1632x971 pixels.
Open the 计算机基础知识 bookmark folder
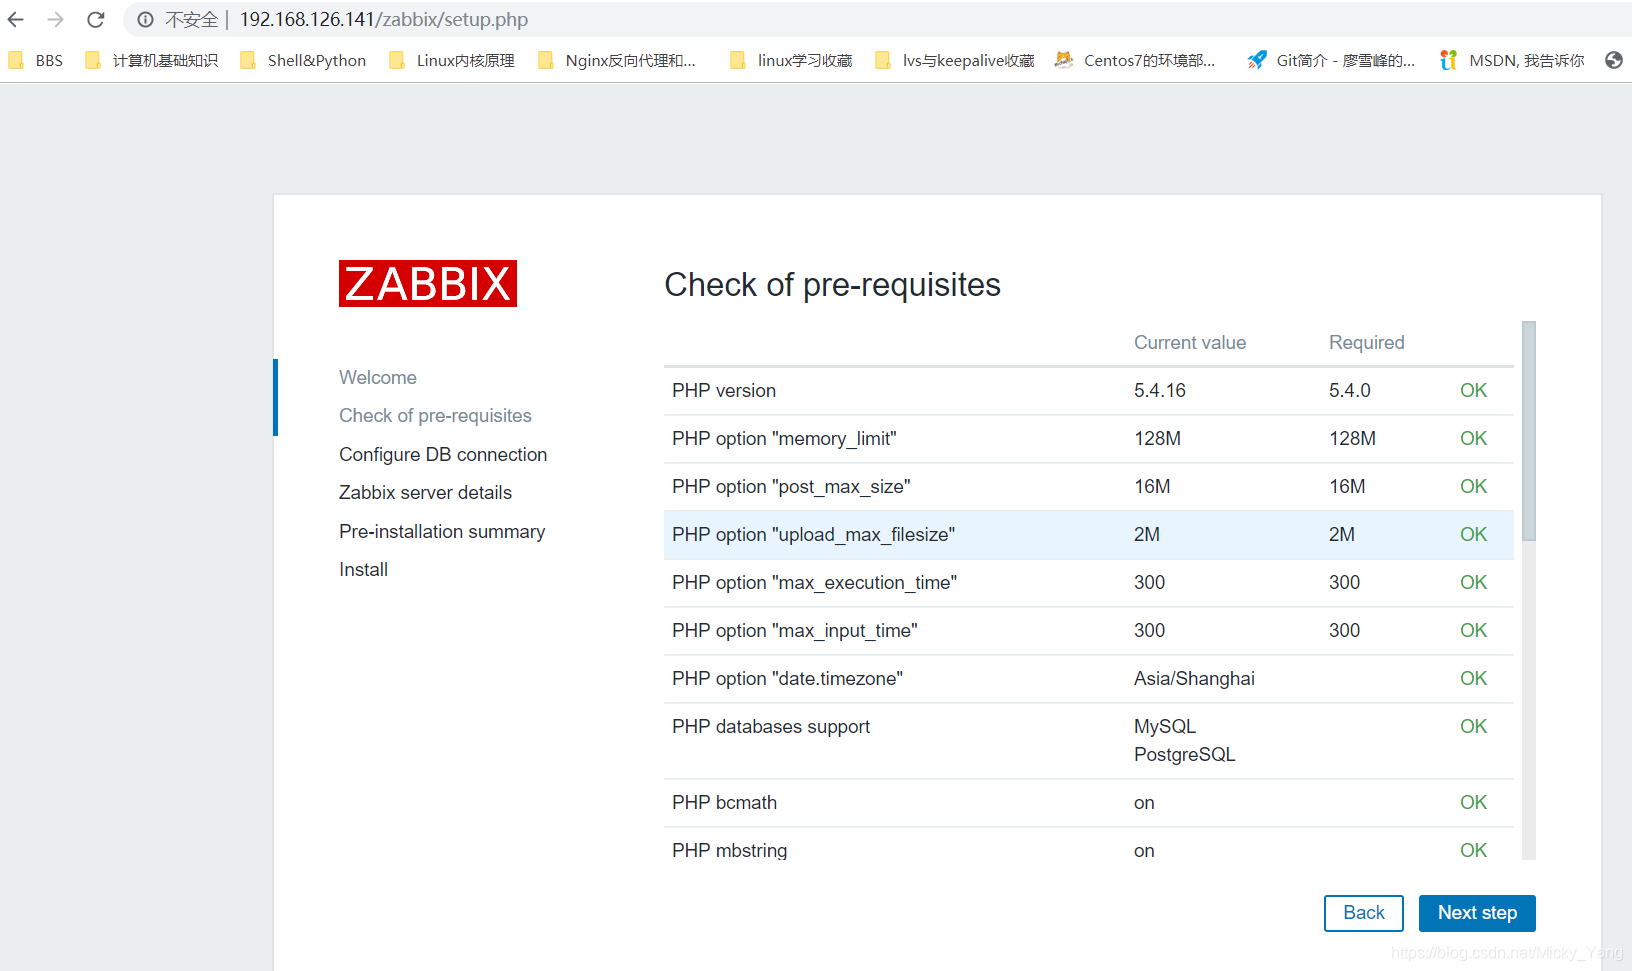[x=152, y=61]
